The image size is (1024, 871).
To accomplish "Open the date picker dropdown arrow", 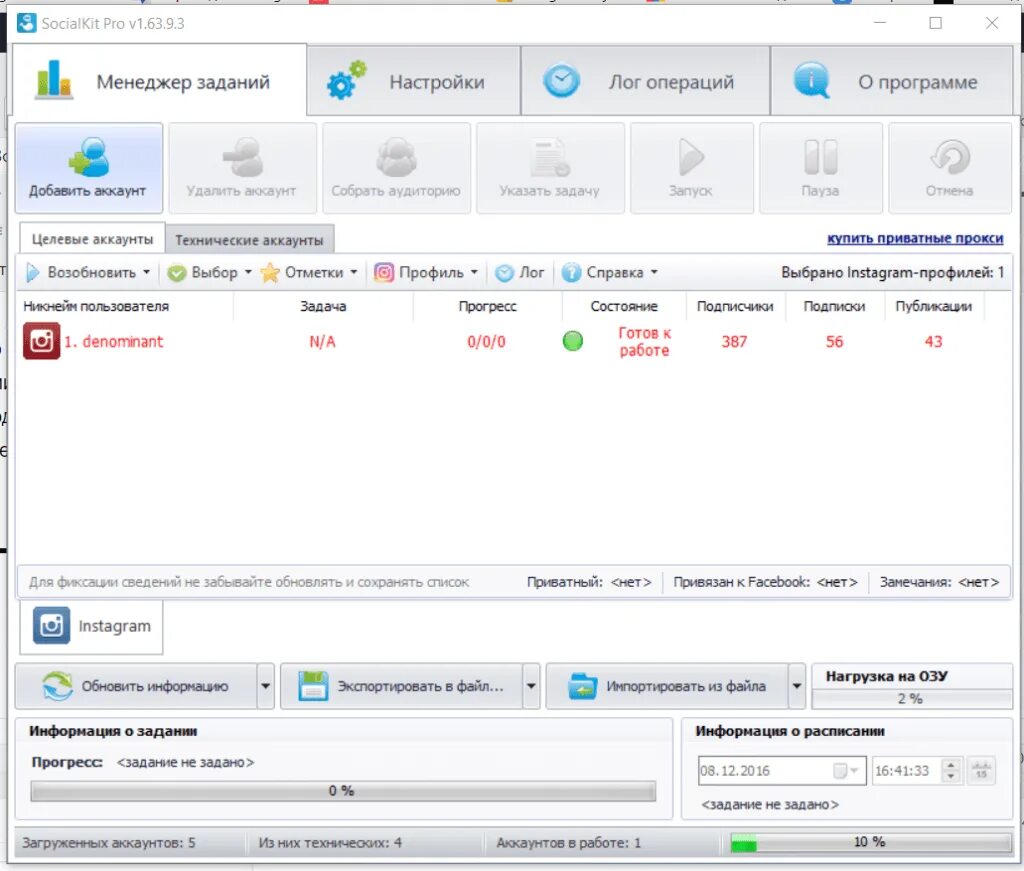I will coord(854,770).
